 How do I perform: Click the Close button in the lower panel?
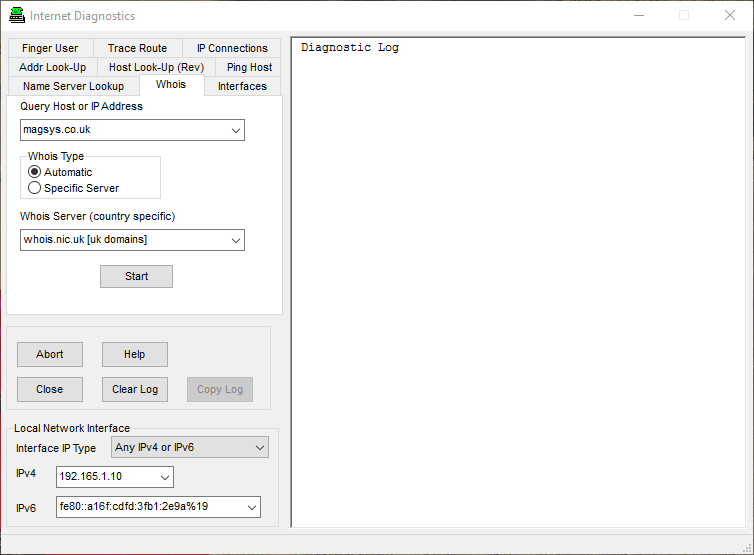point(50,390)
